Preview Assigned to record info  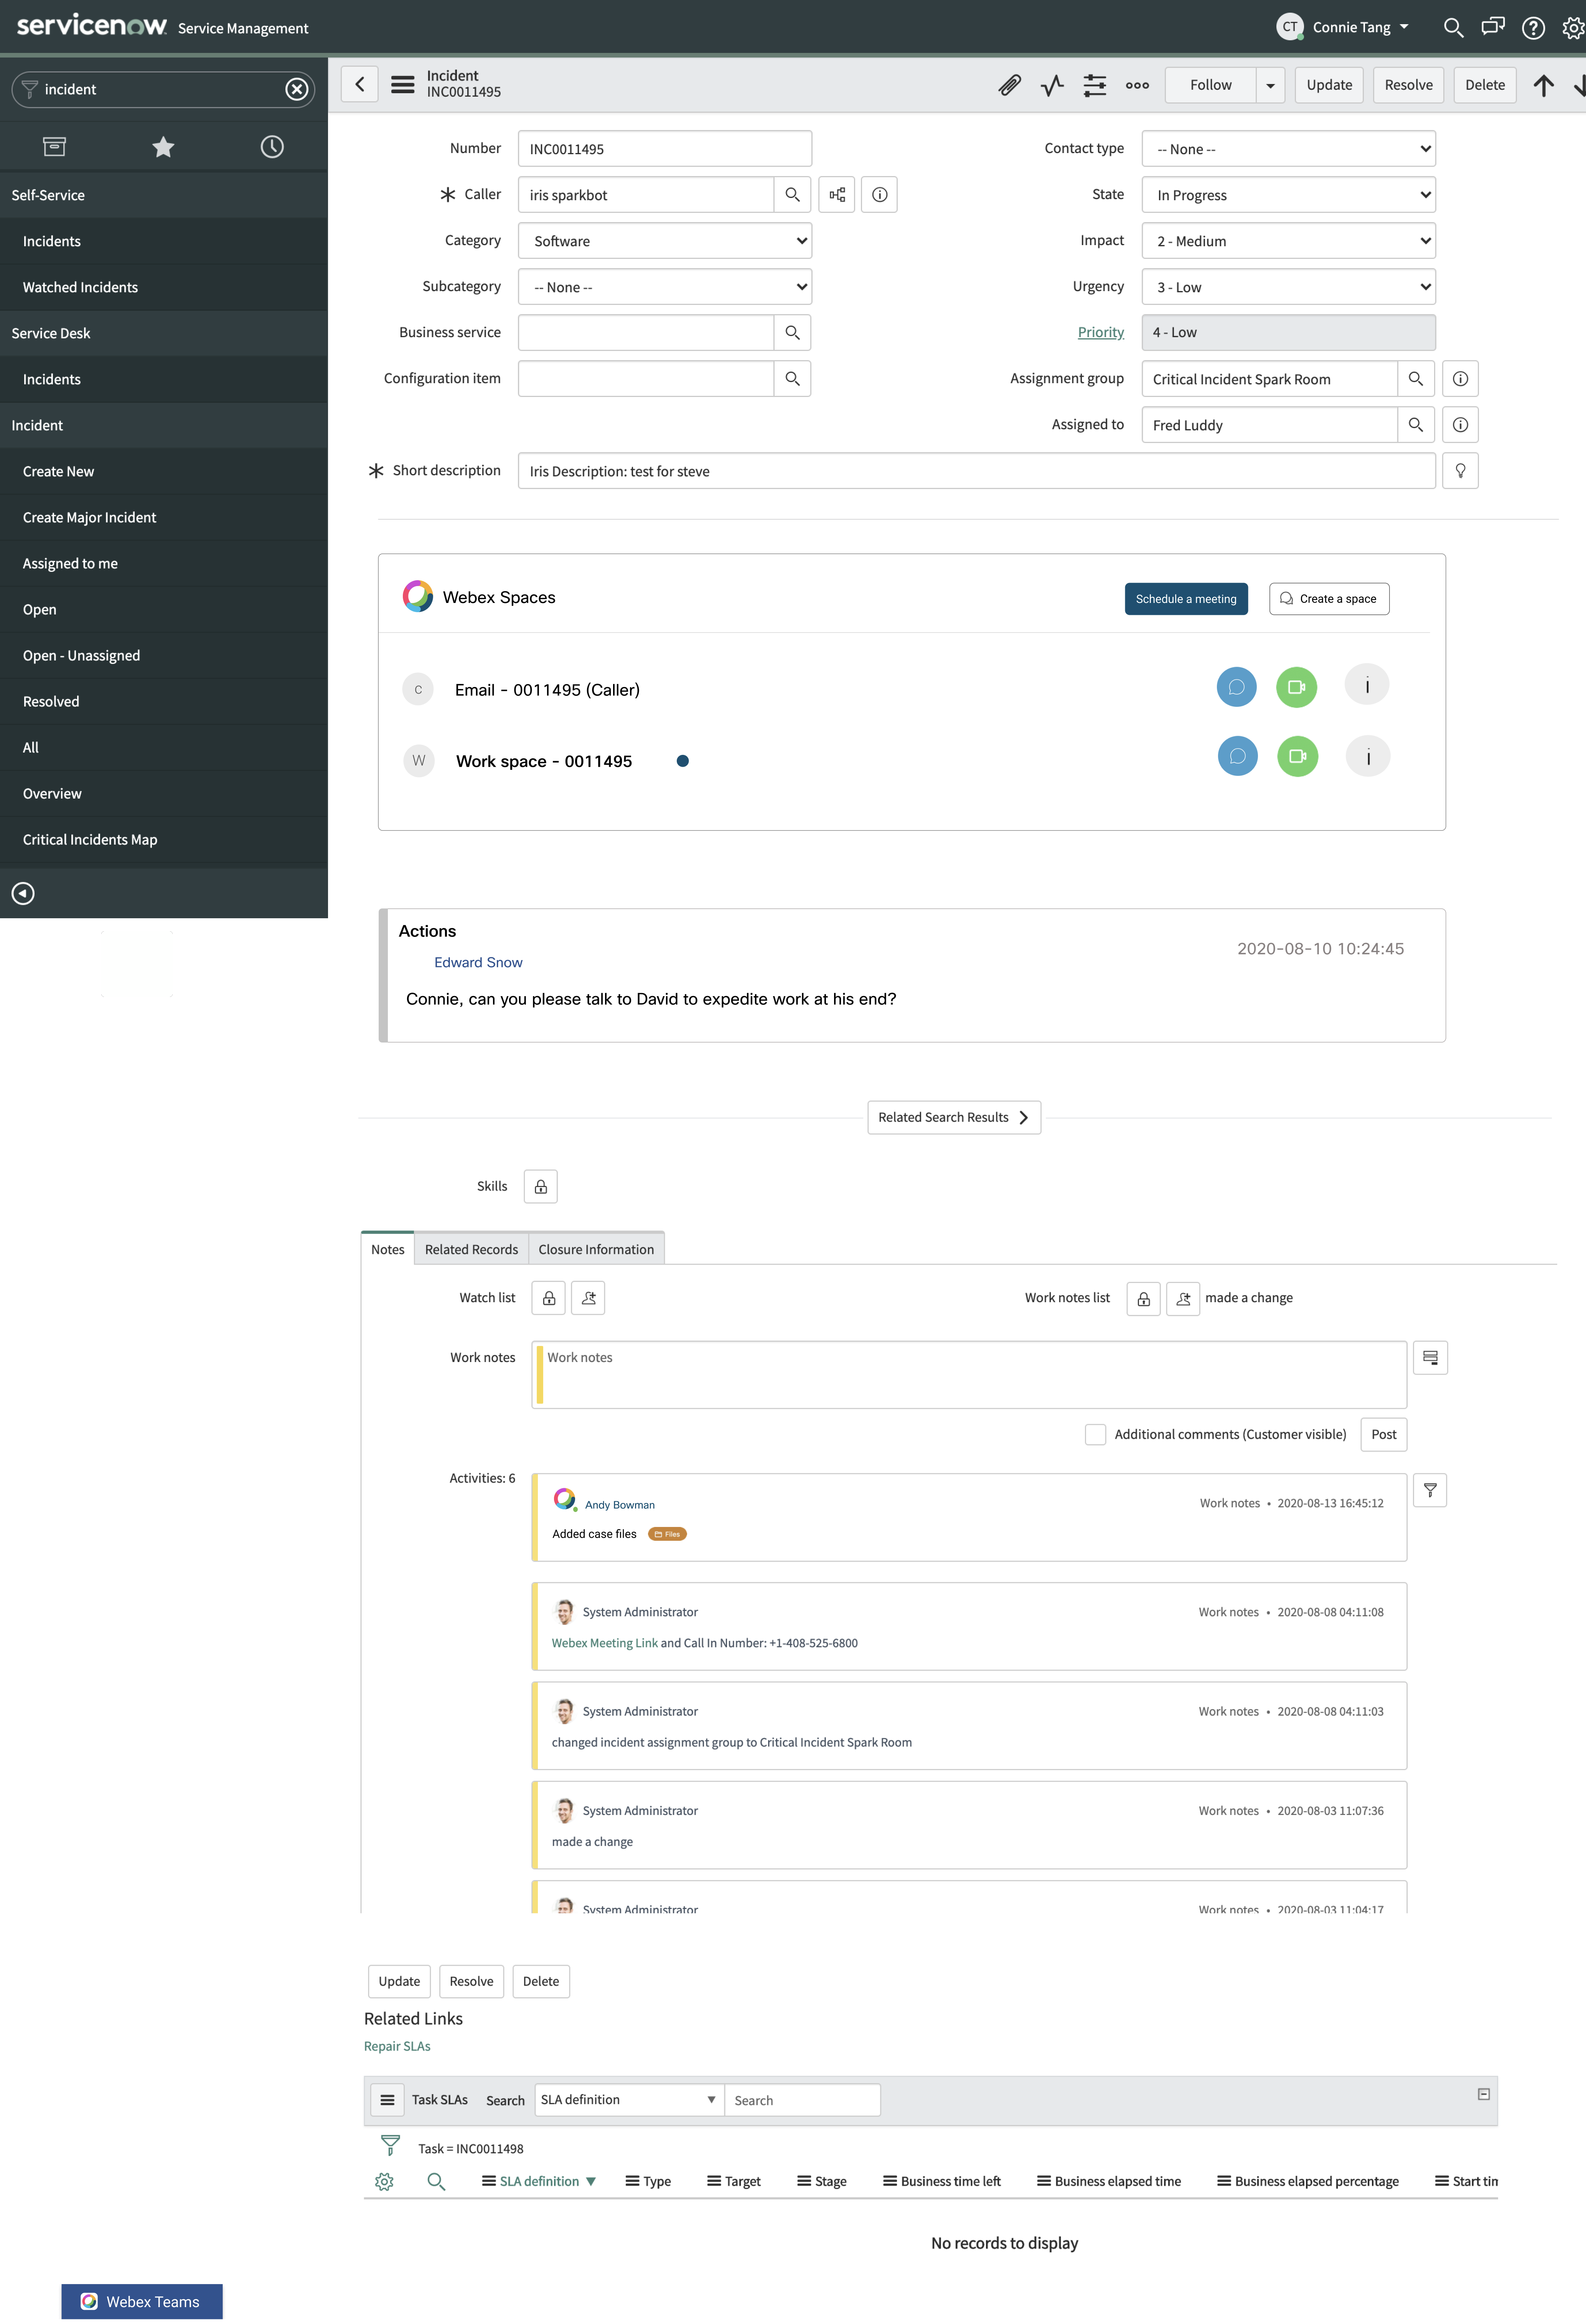point(1461,425)
